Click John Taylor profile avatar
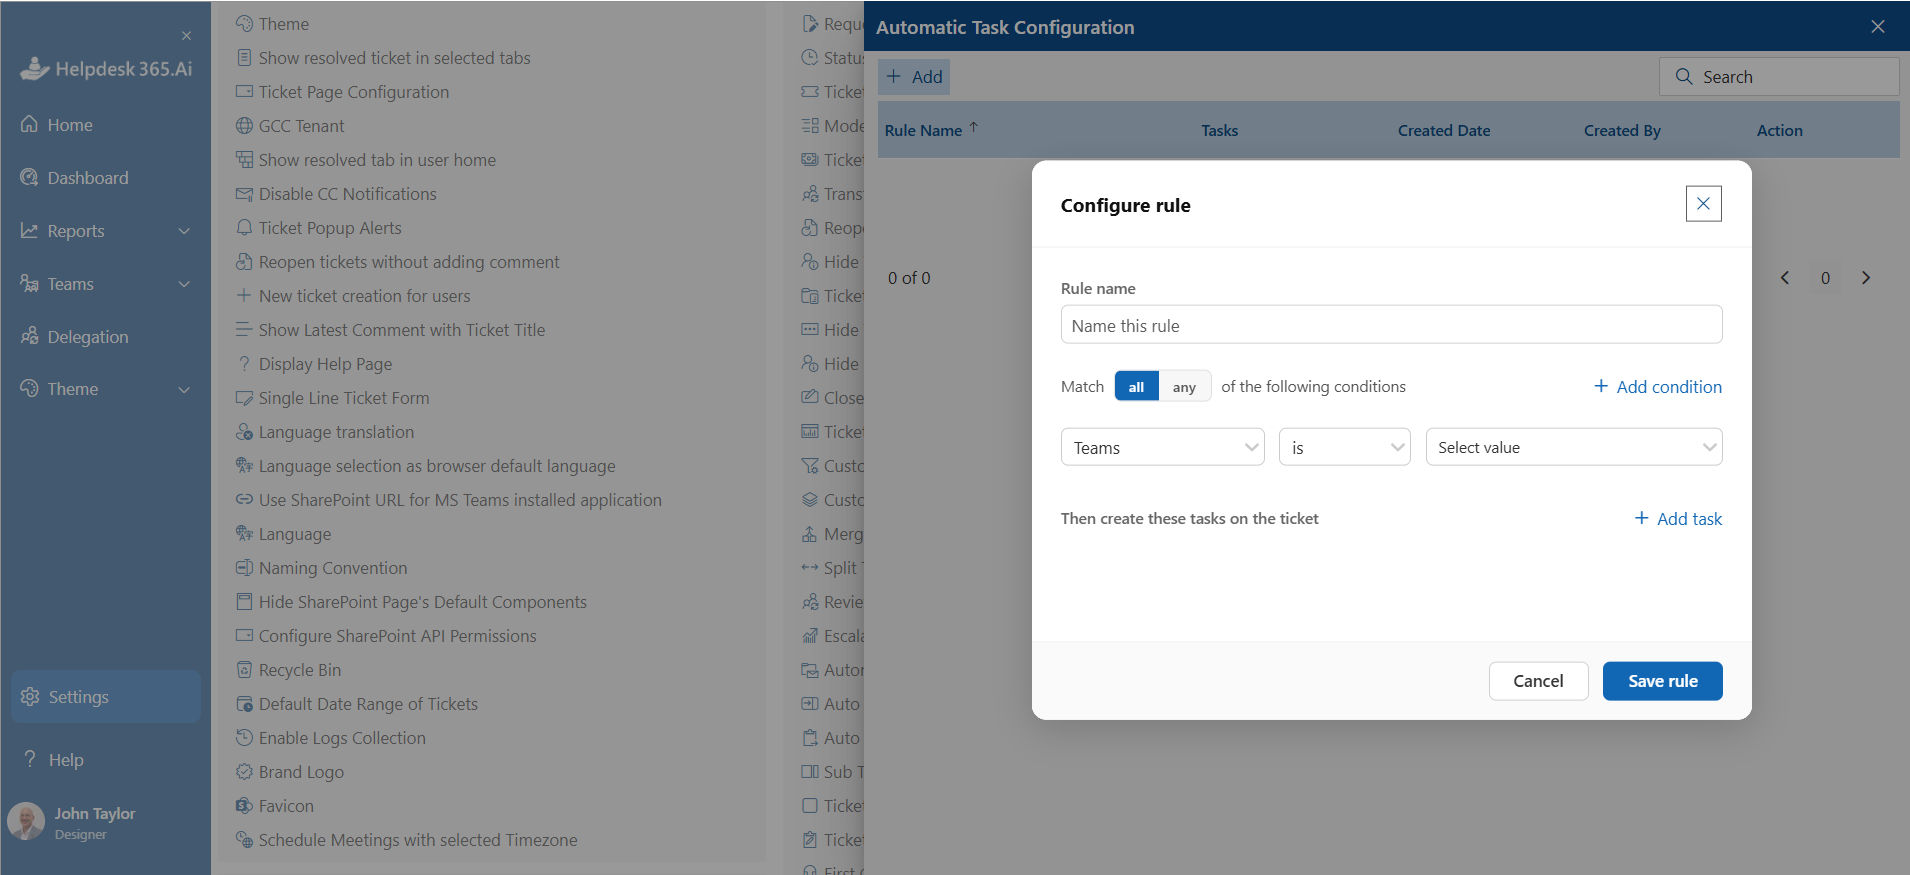This screenshot has width=1910, height=875. pos(26,821)
